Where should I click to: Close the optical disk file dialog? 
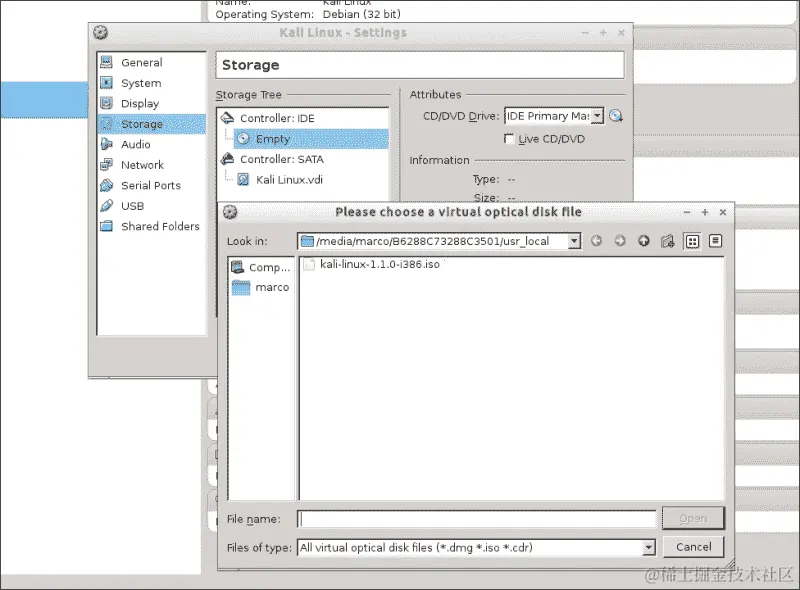point(722,212)
